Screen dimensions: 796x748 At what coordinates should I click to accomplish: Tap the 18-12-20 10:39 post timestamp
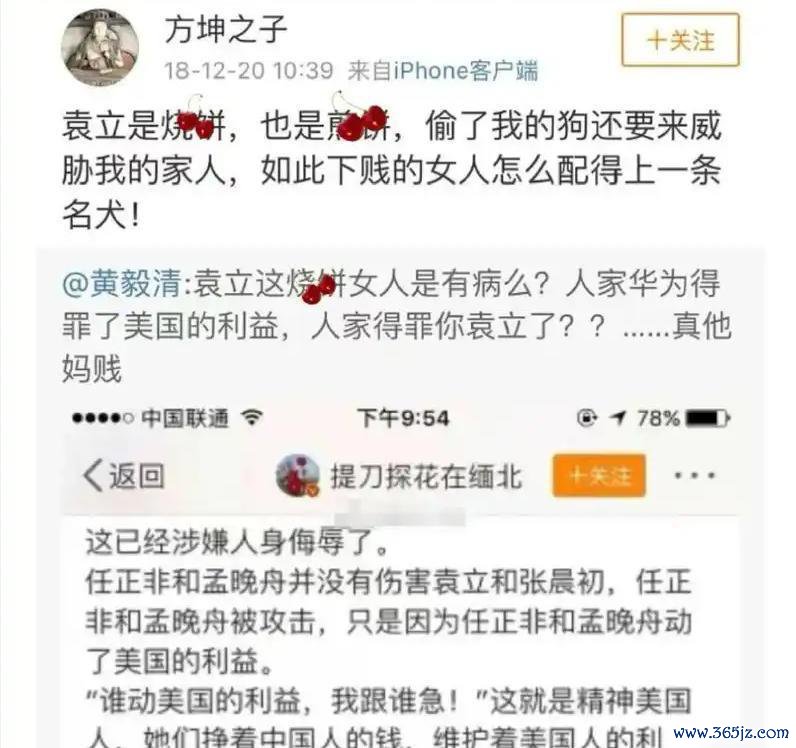click(249, 70)
